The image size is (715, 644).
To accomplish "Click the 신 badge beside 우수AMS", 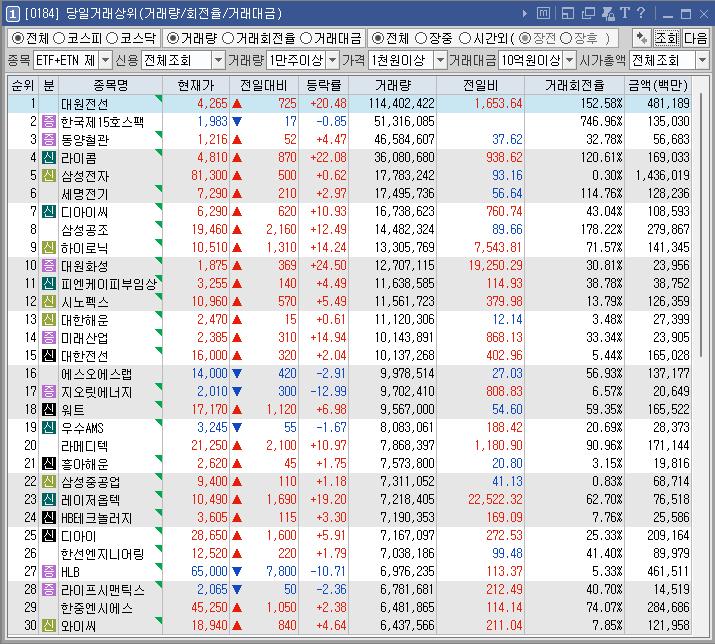I will [49, 427].
